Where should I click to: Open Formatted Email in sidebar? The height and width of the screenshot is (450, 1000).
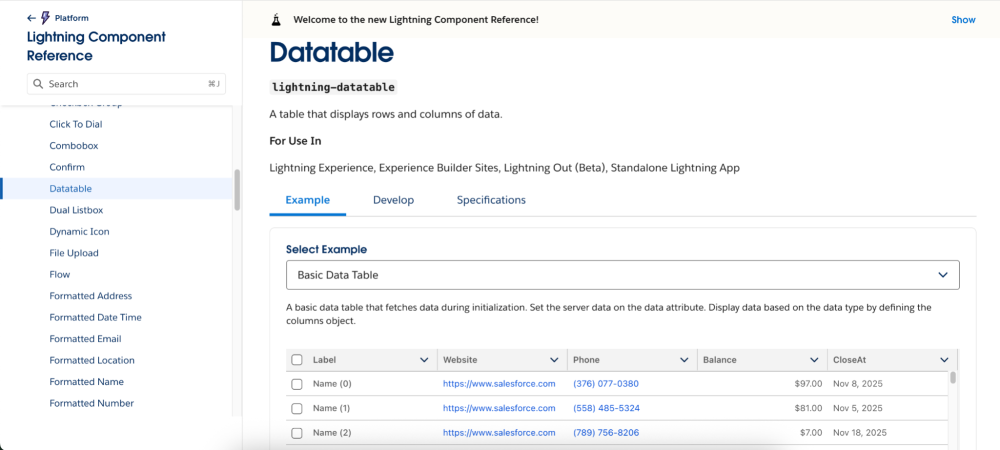pos(85,339)
